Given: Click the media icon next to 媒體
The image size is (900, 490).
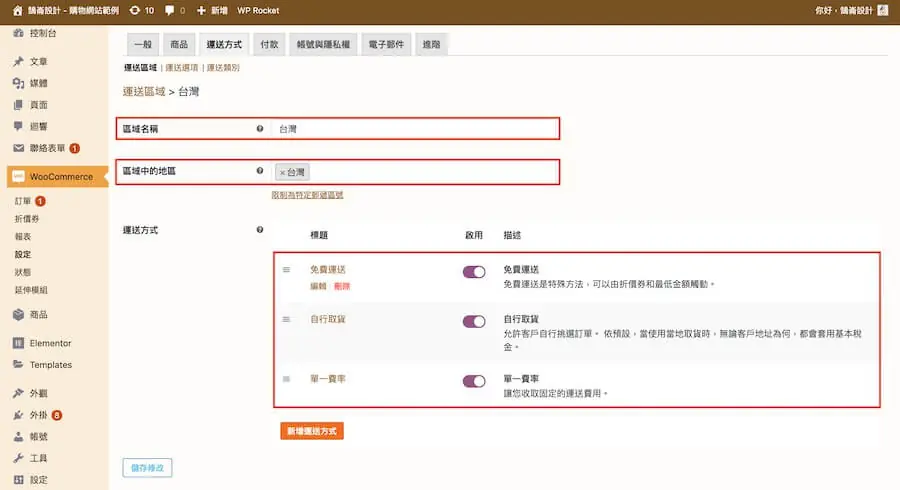Looking at the screenshot, I should point(18,83).
